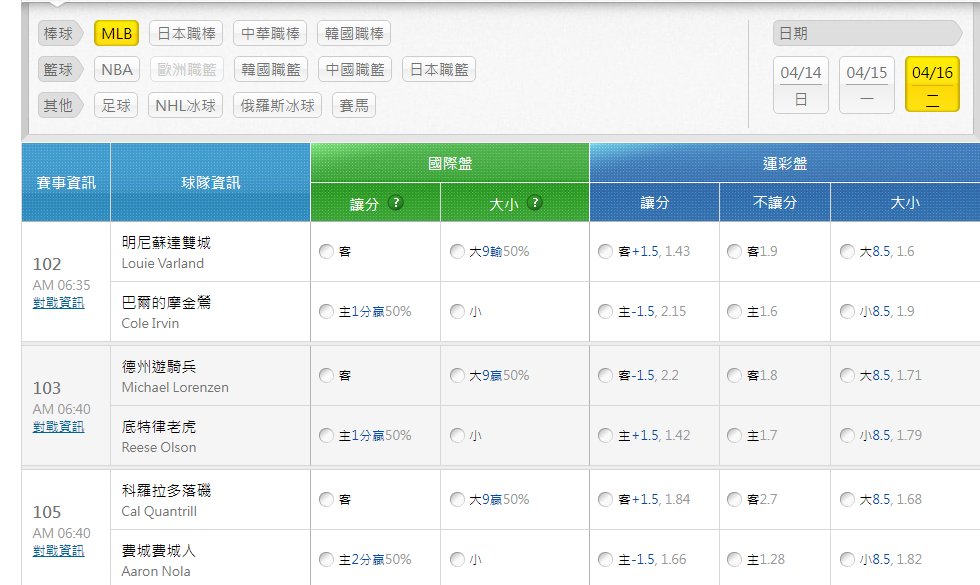The width and height of the screenshot is (980, 585).
Task: Click pitcher name Aaron Nola
Action: (156, 571)
